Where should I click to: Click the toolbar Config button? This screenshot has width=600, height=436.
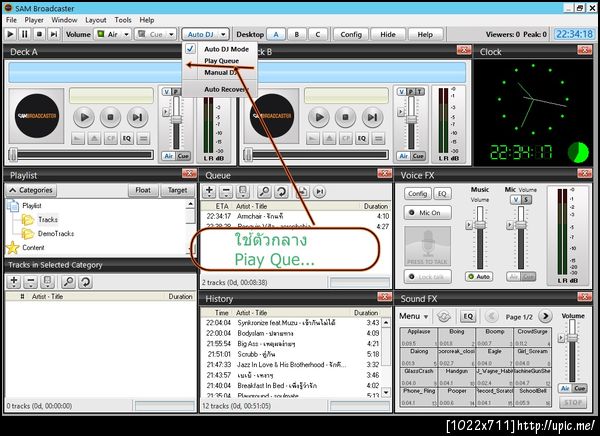click(351, 34)
